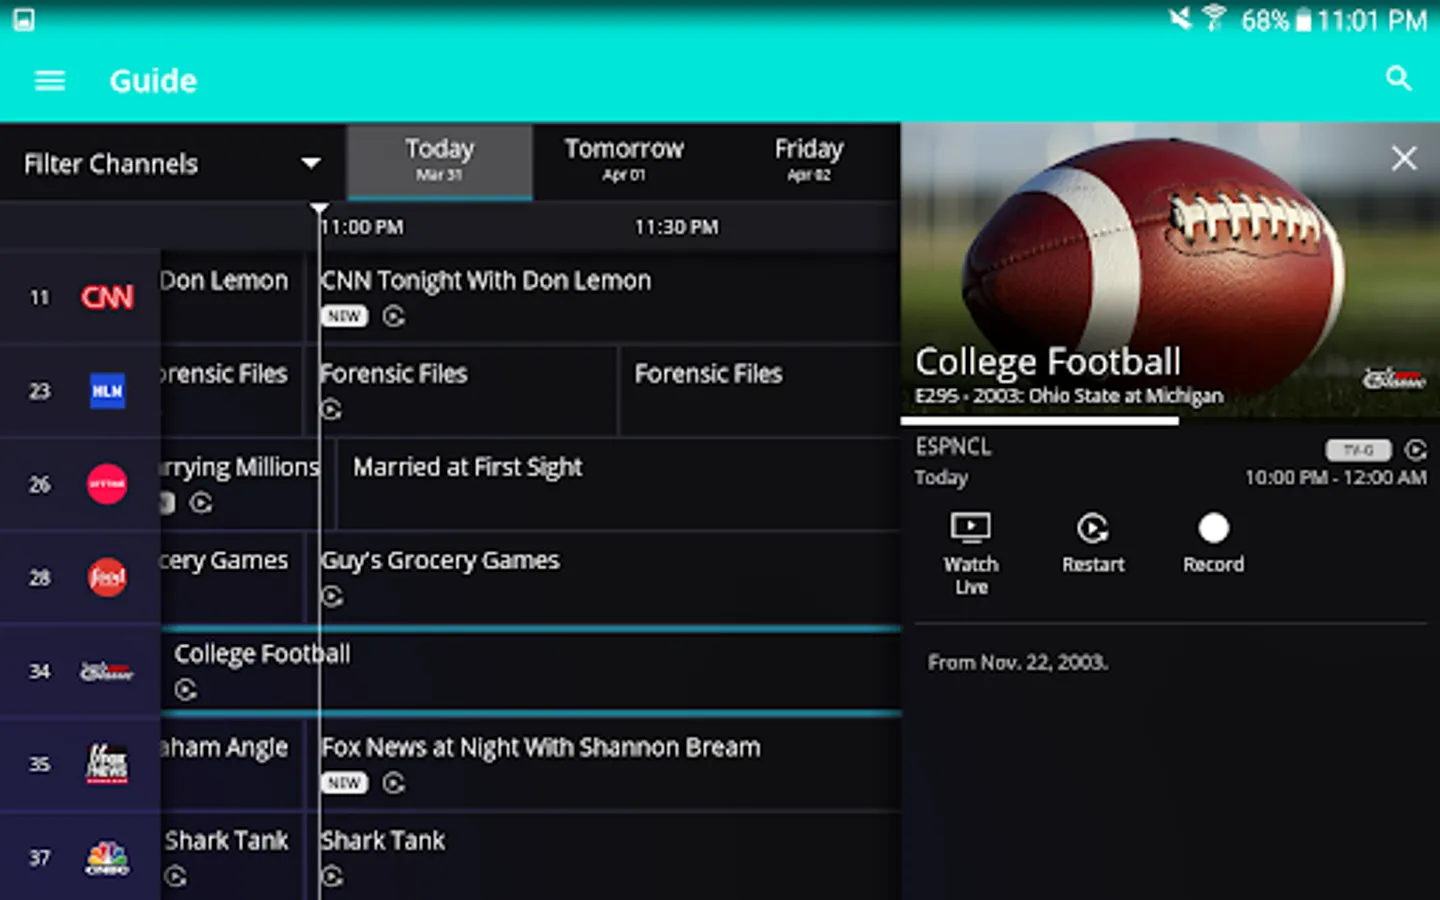Click the 11:30 PM time label
This screenshot has height=900, width=1440.
point(676,227)
